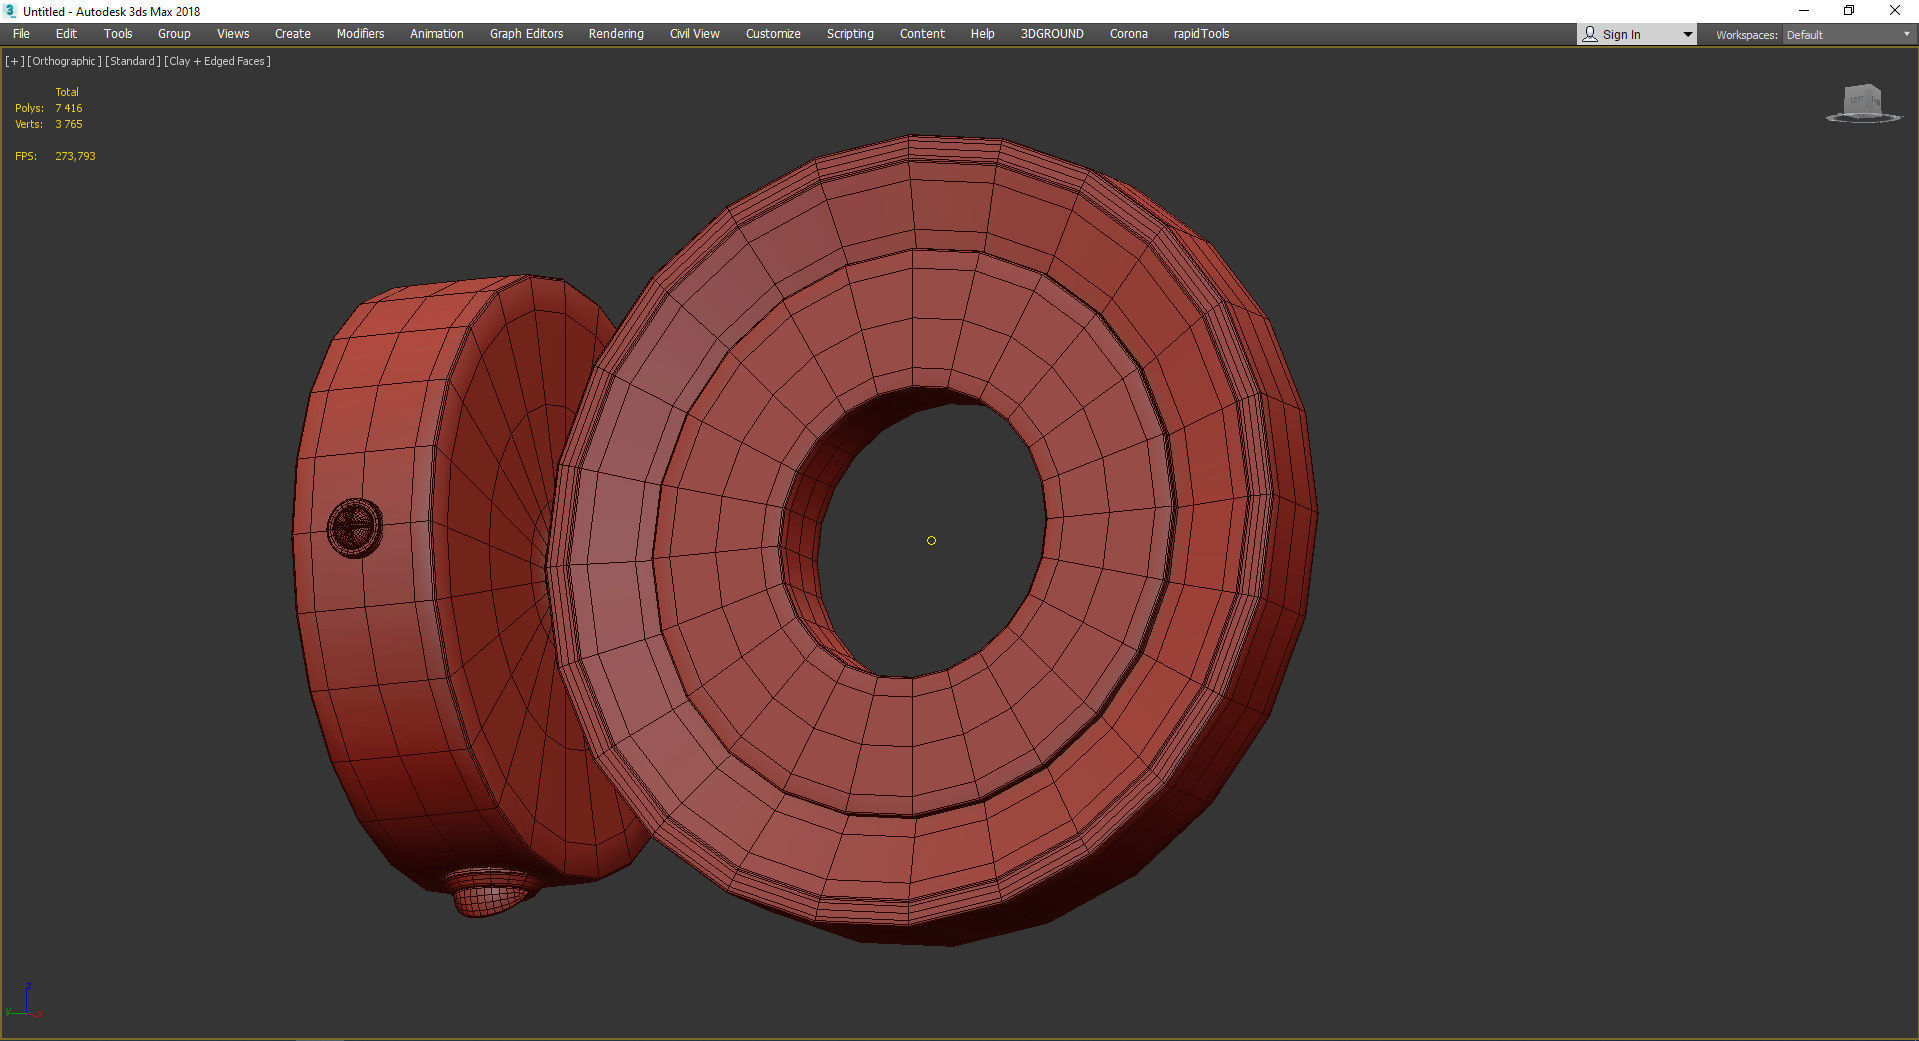Image resolution: width=1919 pixels, height=1041 pixels.
Task: Open the Animation menu
Action: coord(437,34)
